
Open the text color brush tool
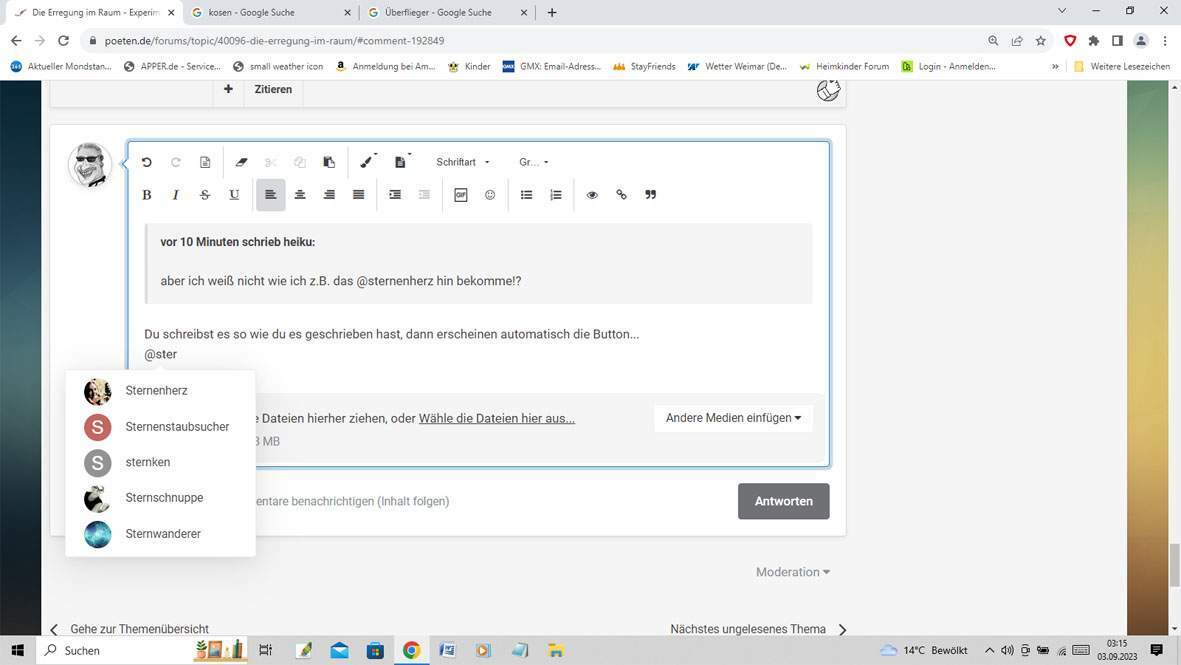point(367,162)
